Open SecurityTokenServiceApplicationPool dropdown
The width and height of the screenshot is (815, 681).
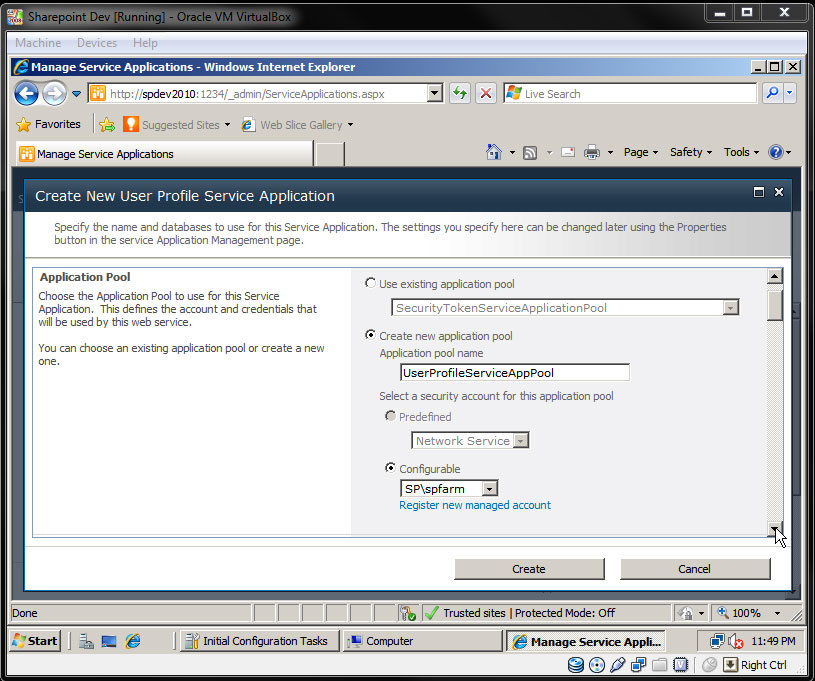click(x=730, y=308)
